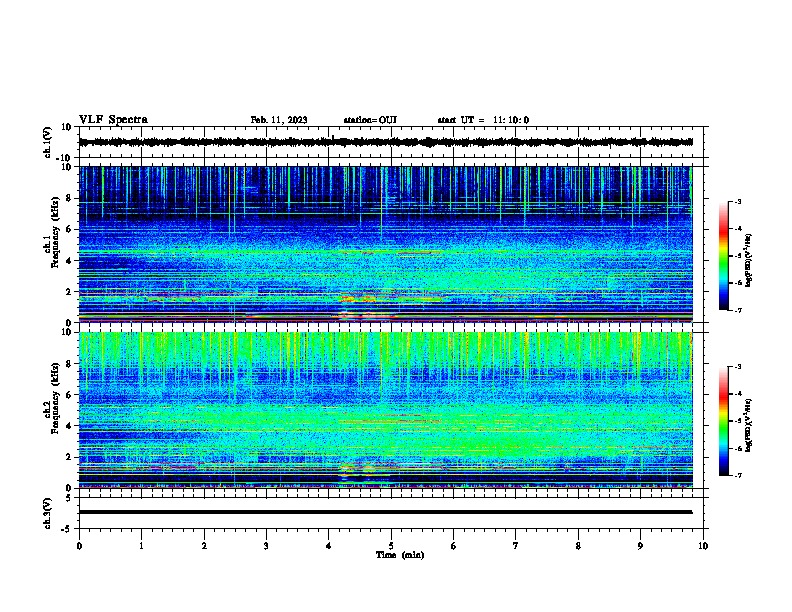This screenshot has width=792, height=612.
Task: Click the "-7" label on ch.2 colorbar
Action: tap(737, 475)
